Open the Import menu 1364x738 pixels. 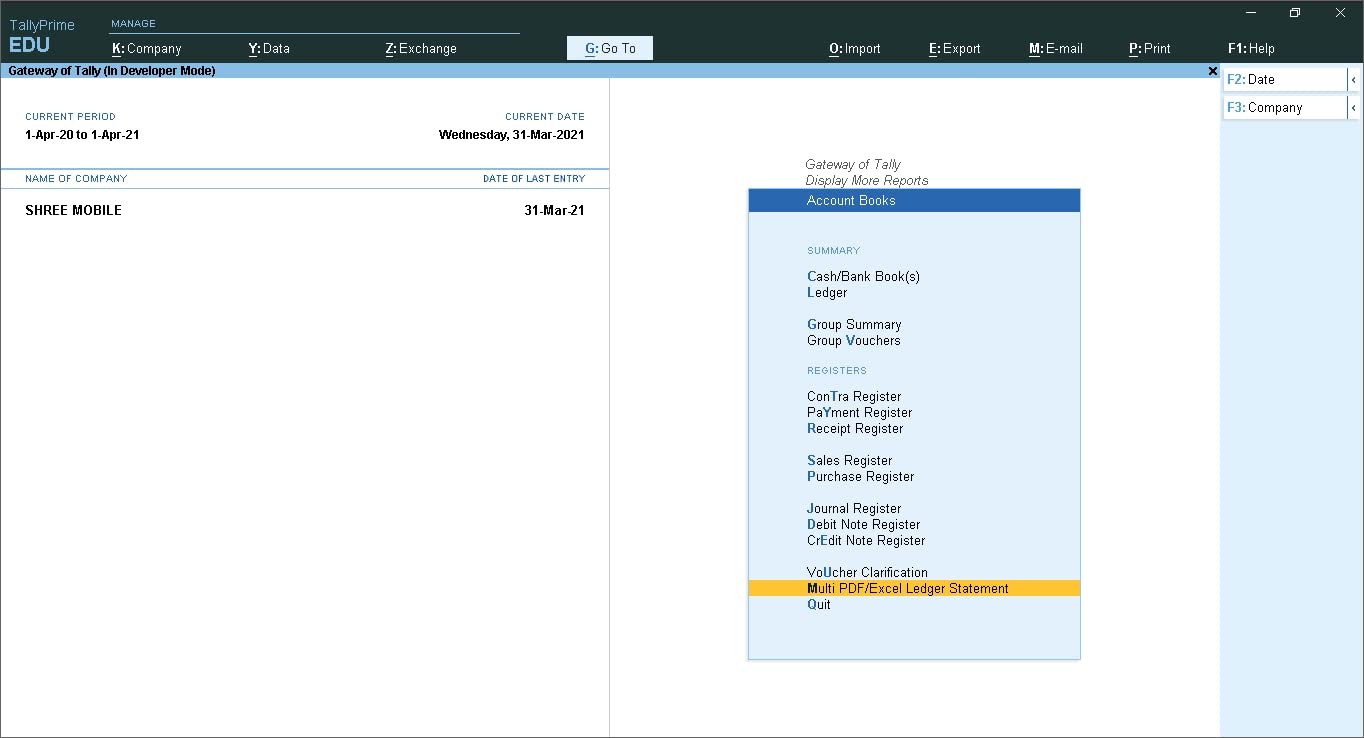(x=855, y=48)
